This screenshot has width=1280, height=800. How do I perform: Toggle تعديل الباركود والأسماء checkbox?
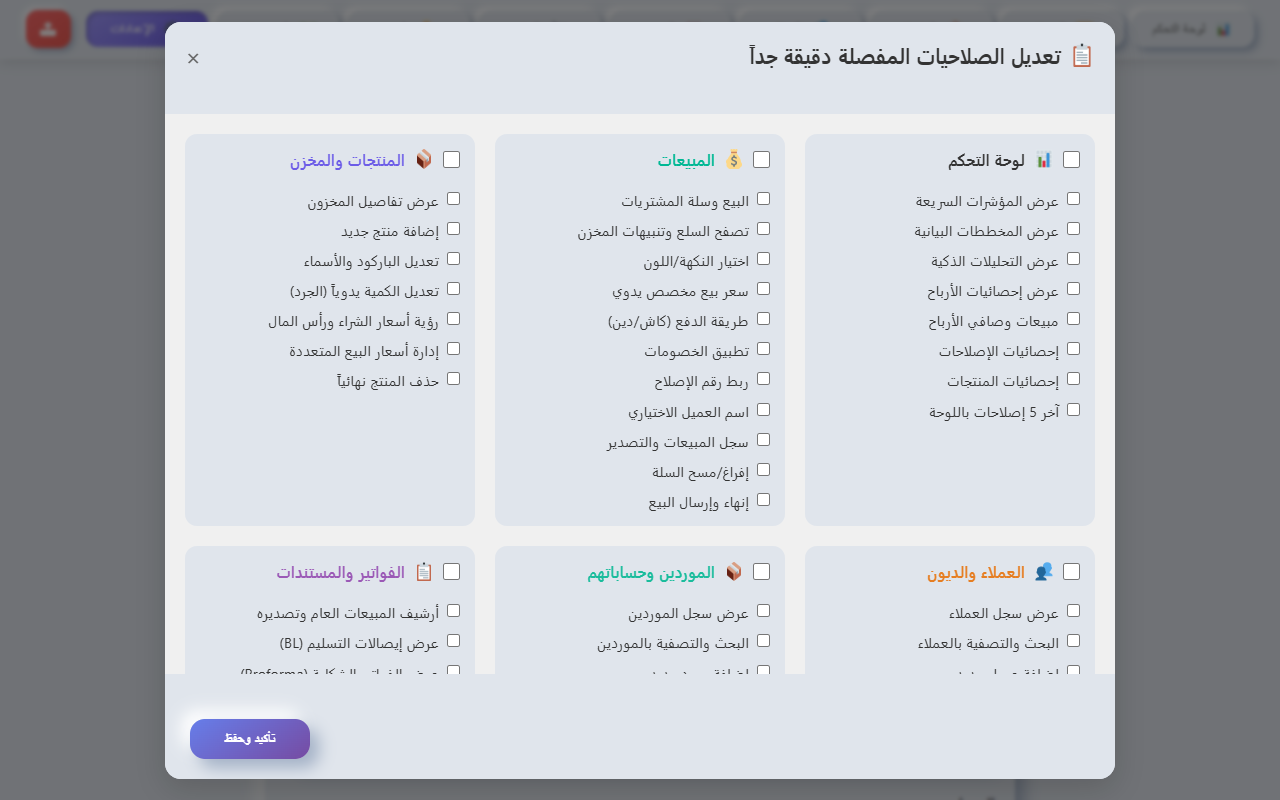[453, 259]
